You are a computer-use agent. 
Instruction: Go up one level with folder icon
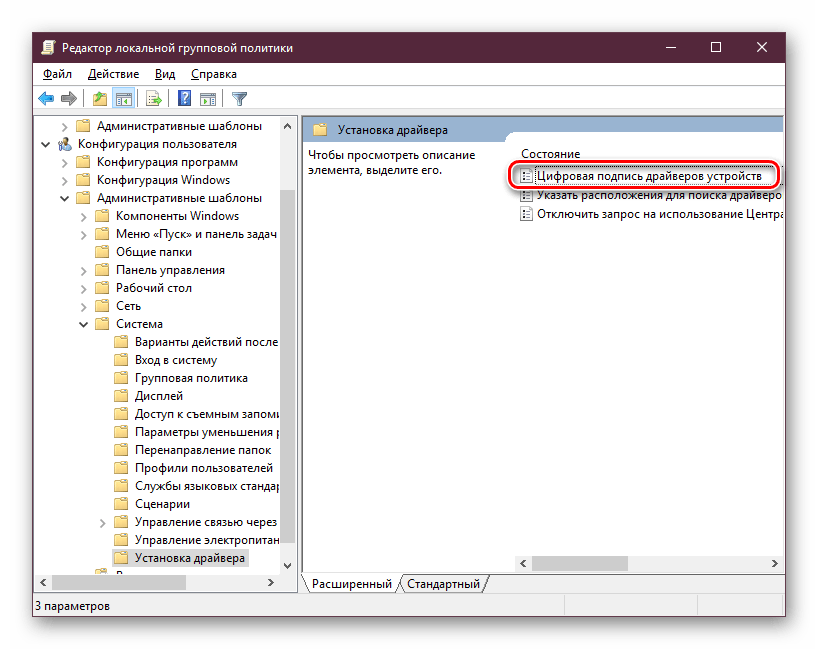pos(99,98)
